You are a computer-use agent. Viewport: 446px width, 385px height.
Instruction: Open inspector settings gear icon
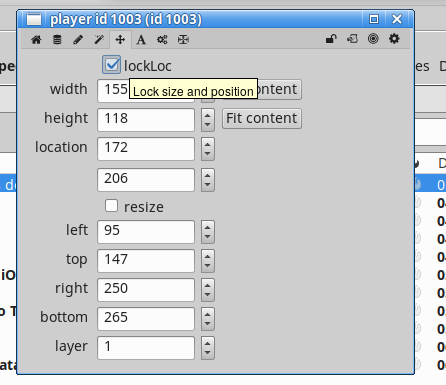394,39
